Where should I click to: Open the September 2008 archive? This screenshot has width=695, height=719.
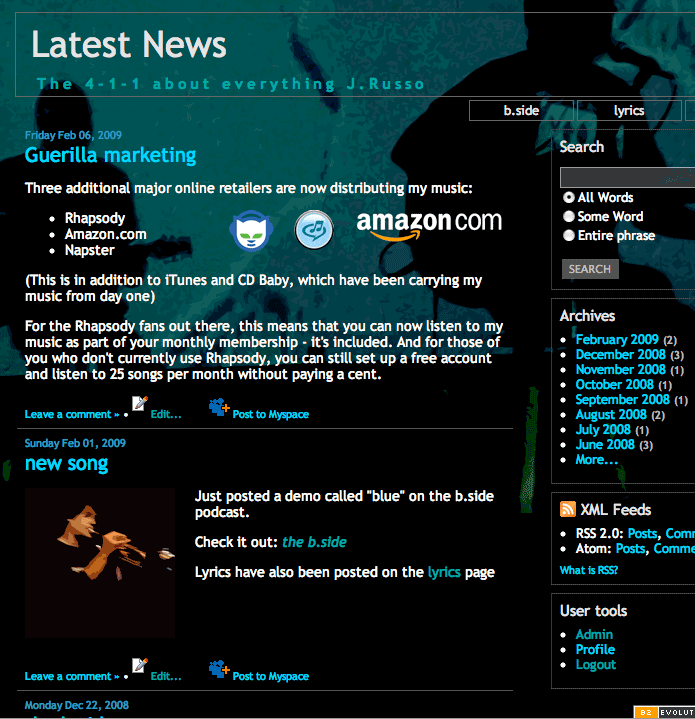pos(623,400)
